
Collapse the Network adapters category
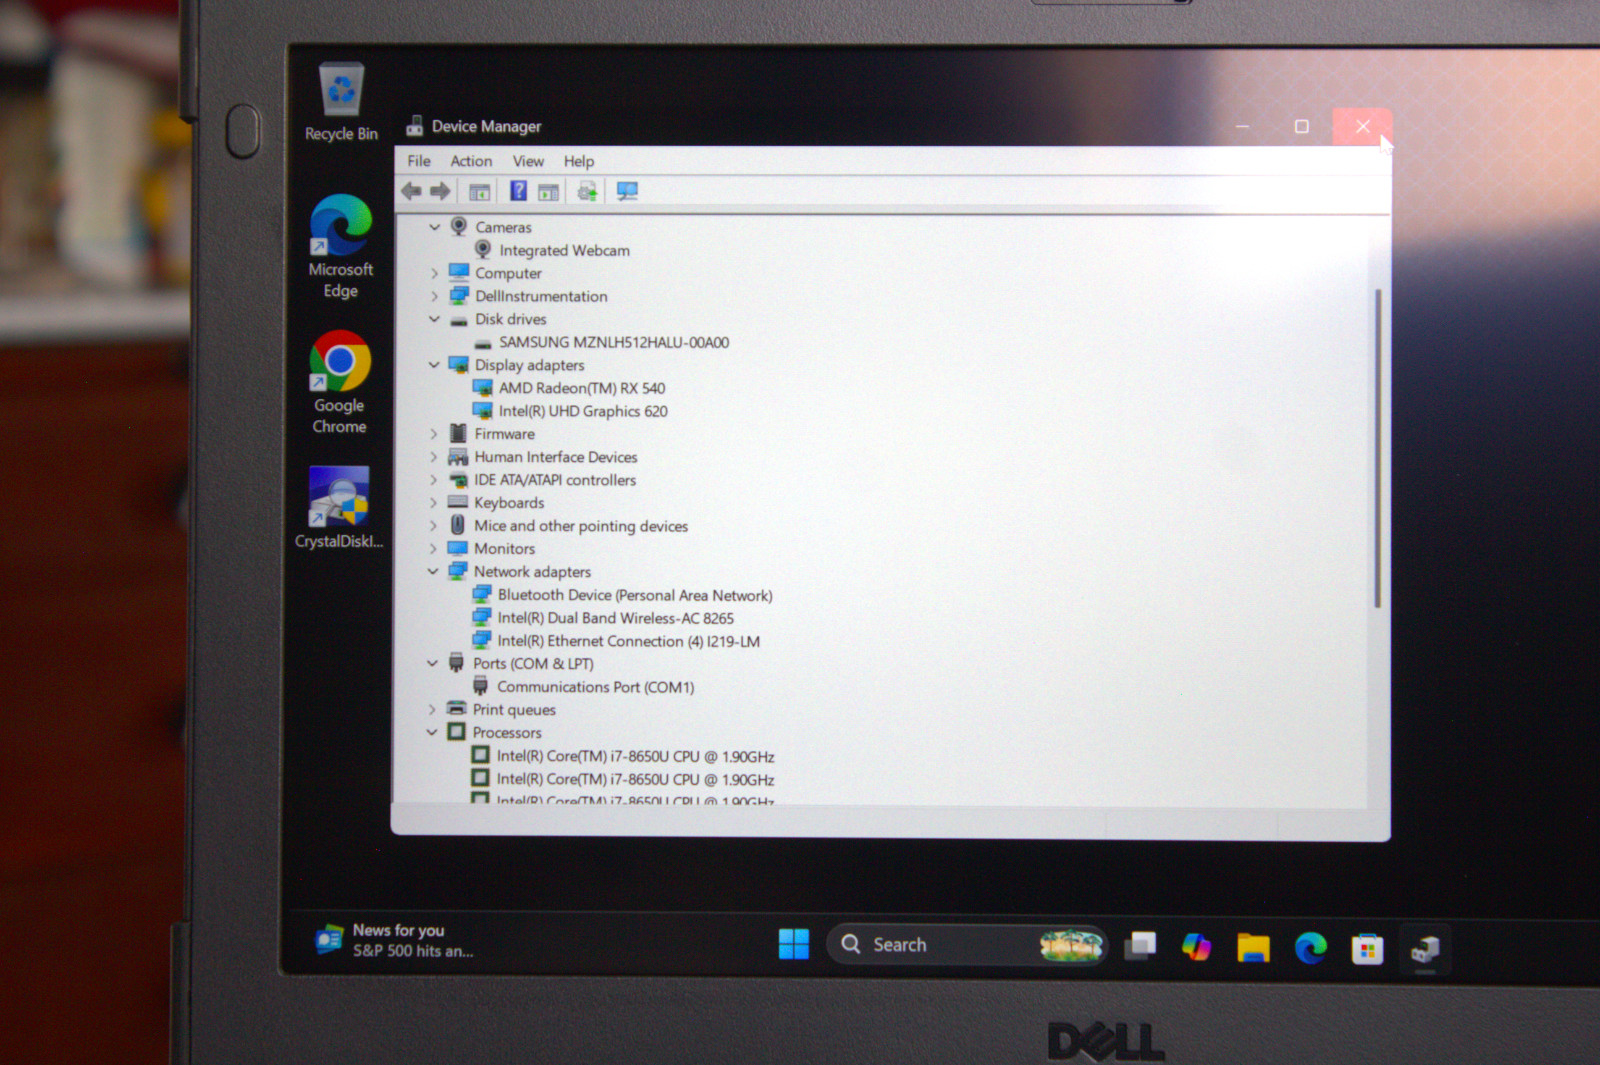pyautogui.click(x=433, y=572)
